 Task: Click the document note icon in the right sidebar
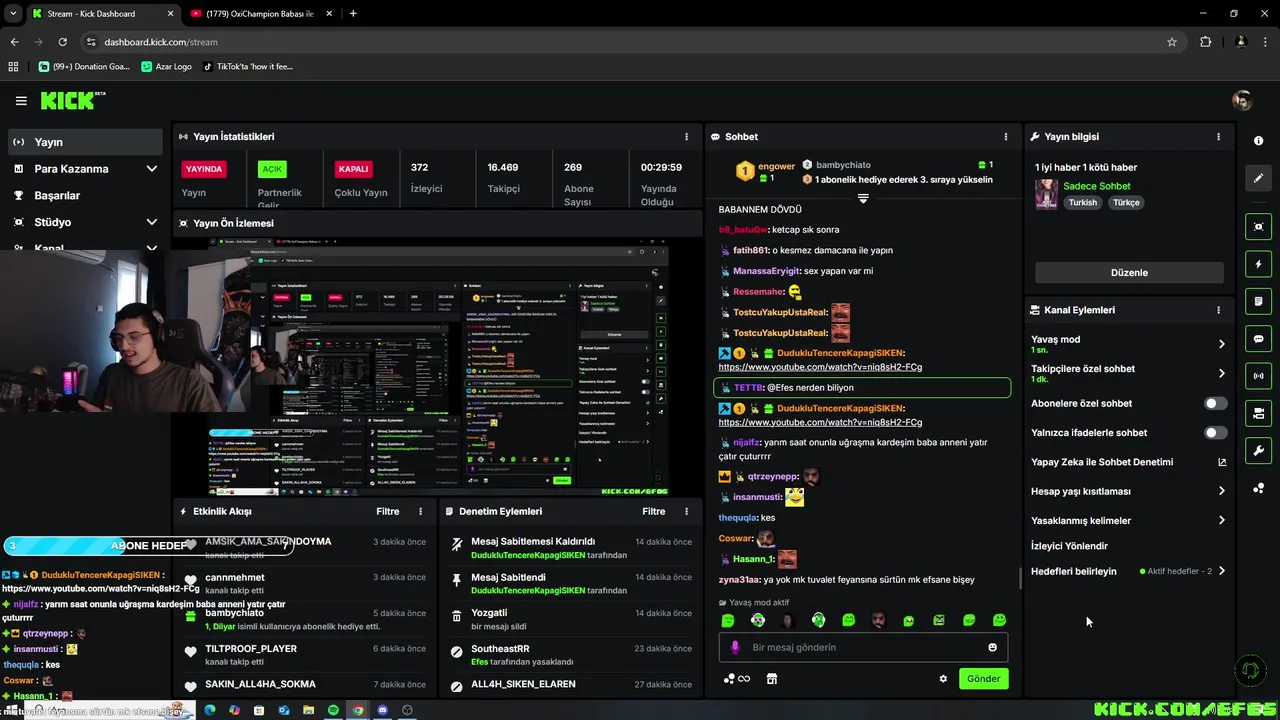[x=1258, y=301]
